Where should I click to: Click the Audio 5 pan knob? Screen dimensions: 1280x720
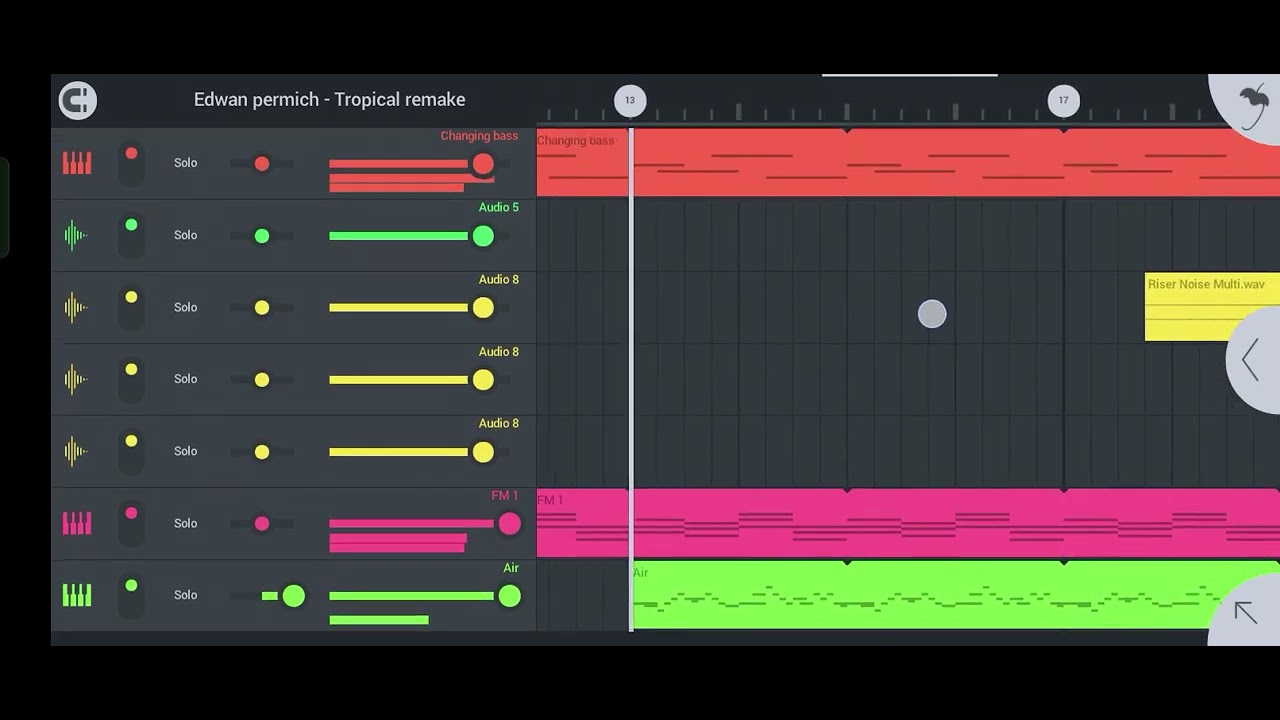pos(262,236)
